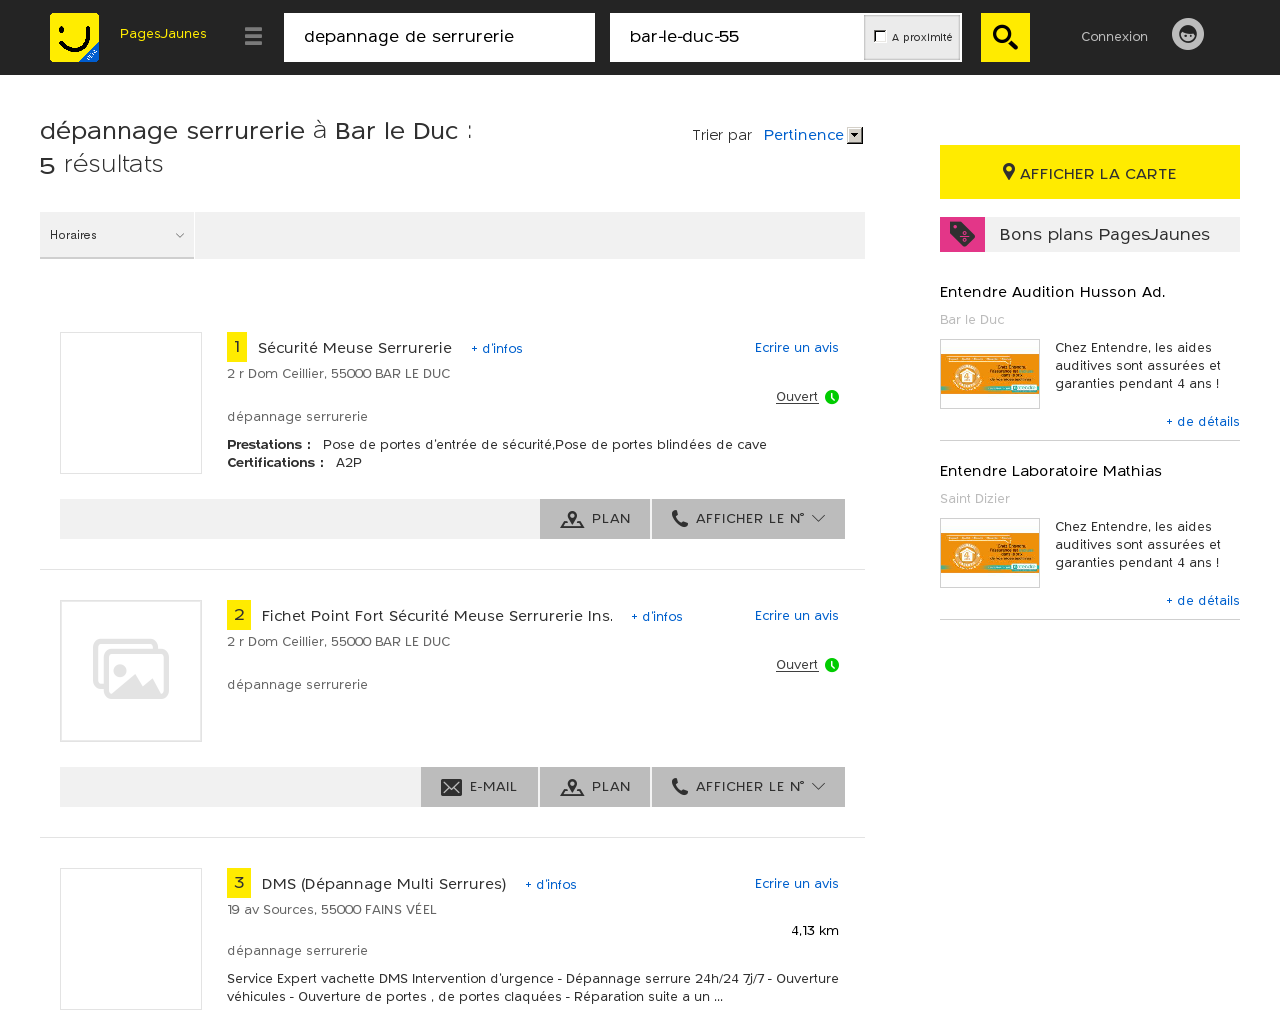Screen dimensions: 1280x1024
Task: Open Plan for Sécurité Meuse Serrurerie
Action: coord(595,519)
